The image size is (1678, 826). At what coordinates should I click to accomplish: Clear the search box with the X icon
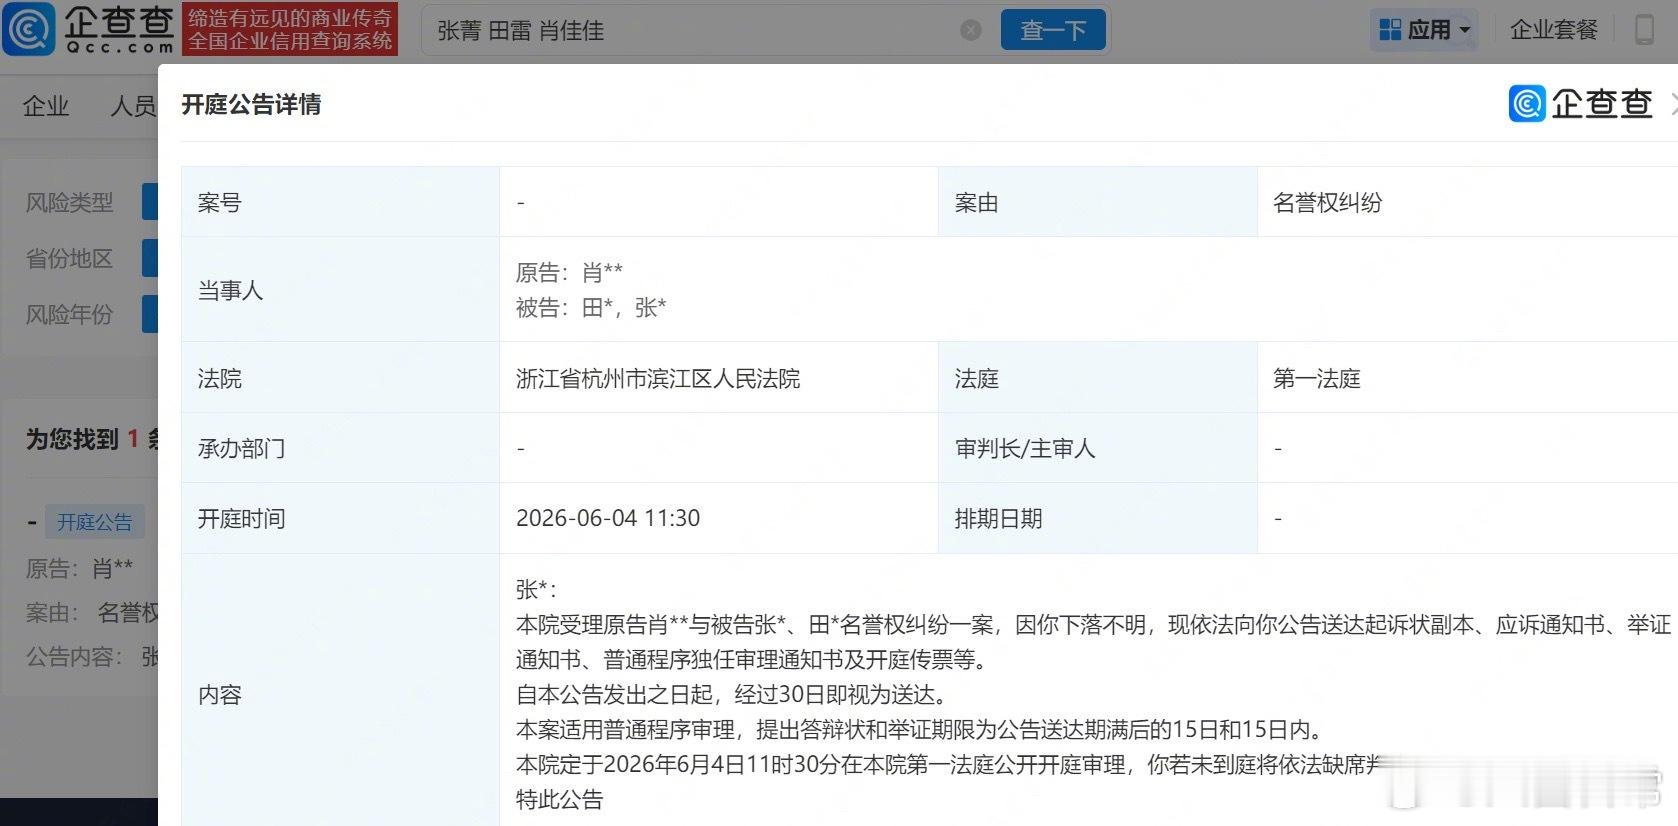(970, 30)
